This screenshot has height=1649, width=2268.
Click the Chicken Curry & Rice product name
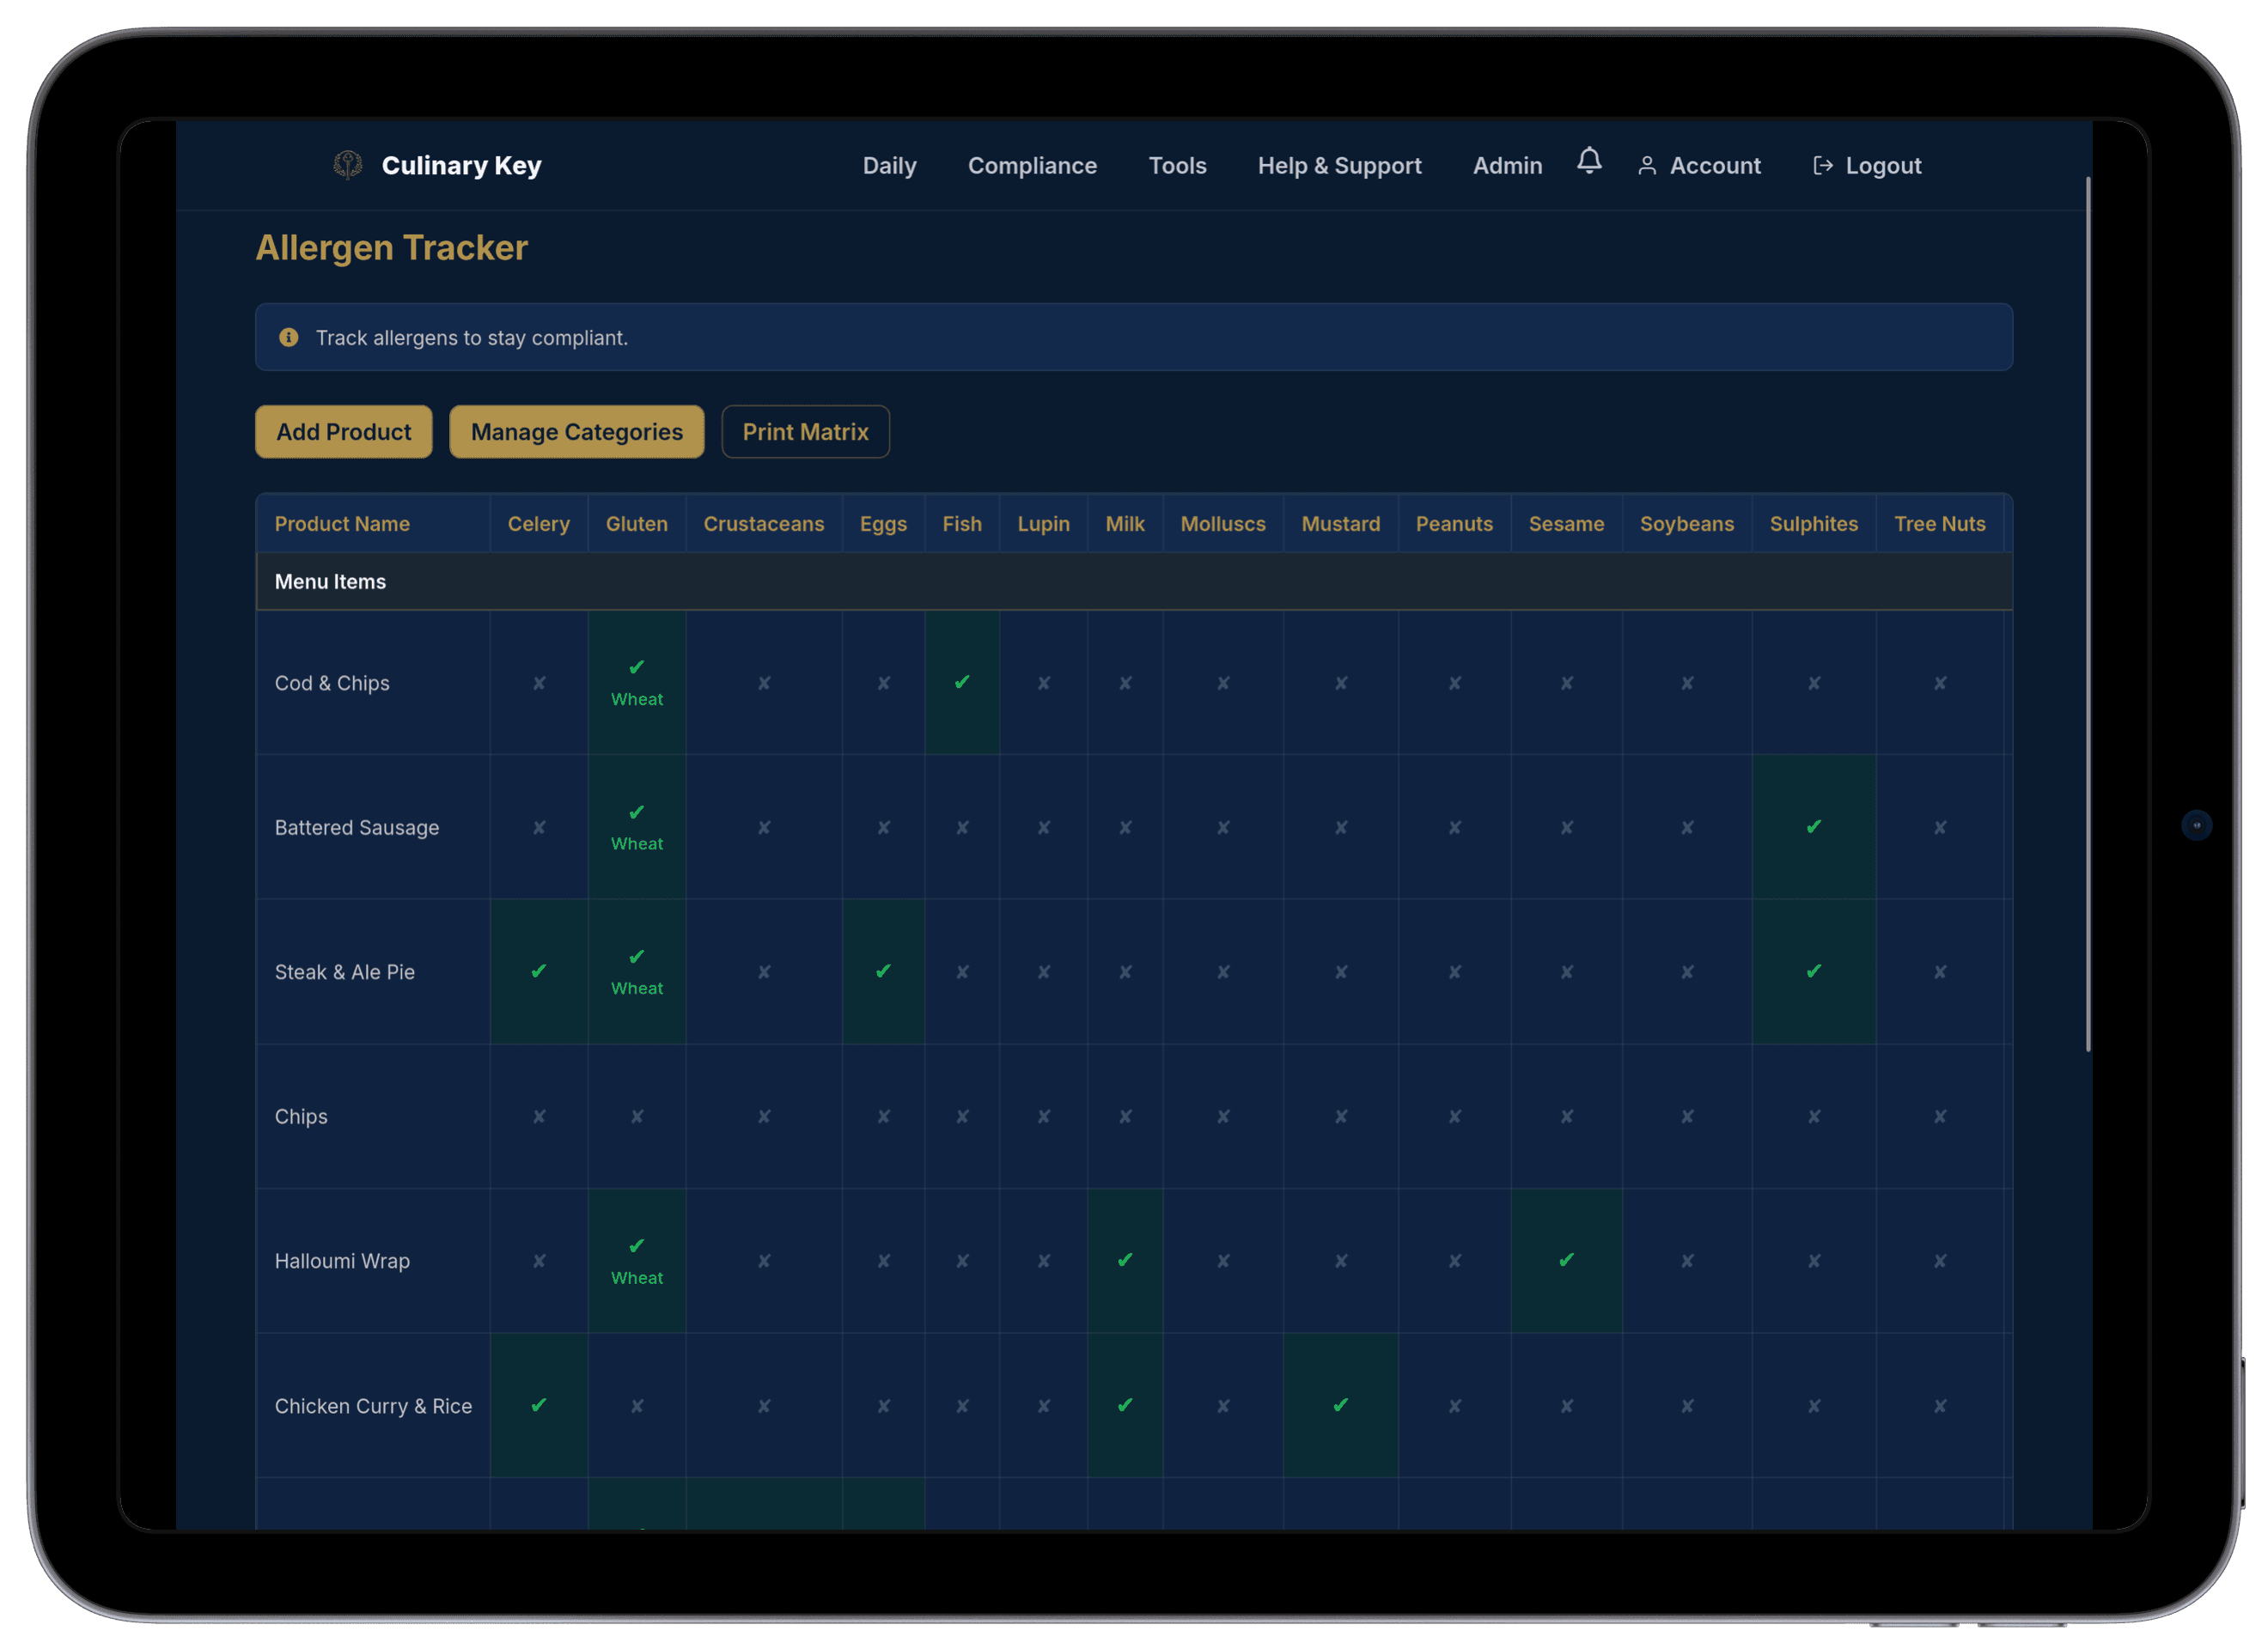coord(373,1406)
